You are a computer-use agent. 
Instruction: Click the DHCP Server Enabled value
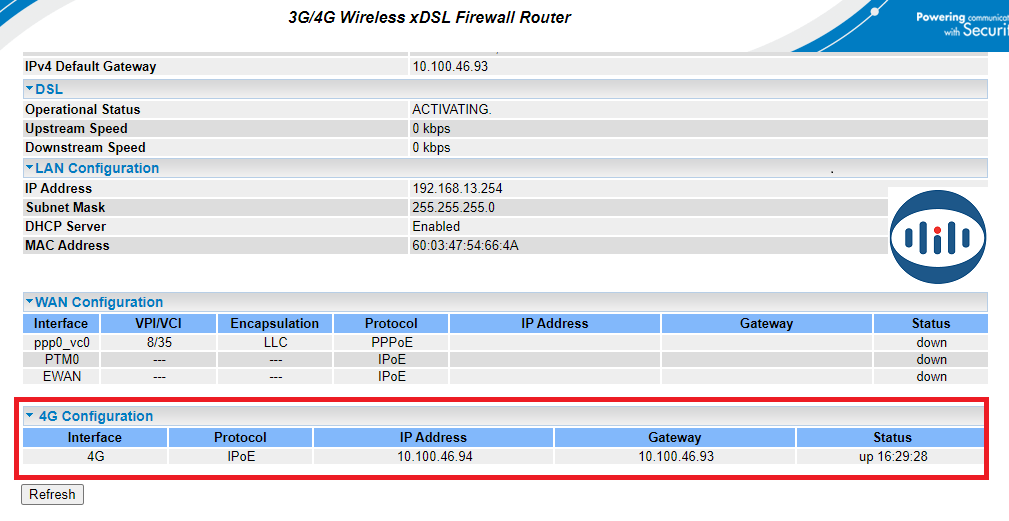[x=436, y=226]
